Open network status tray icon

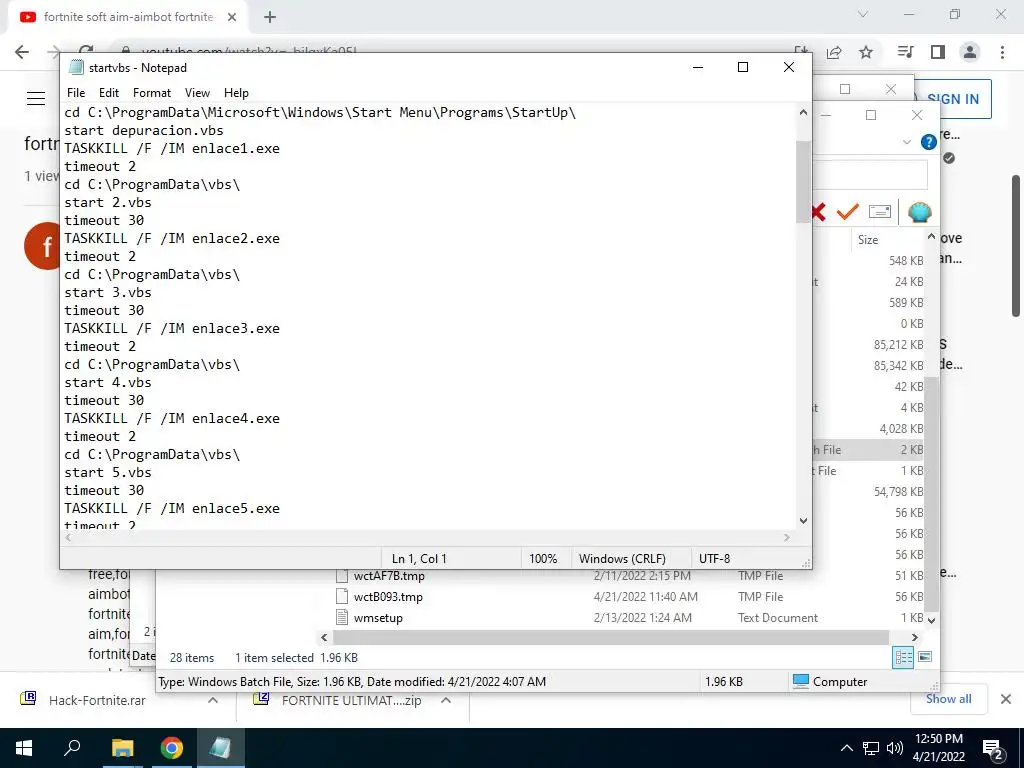coord(871,748)
